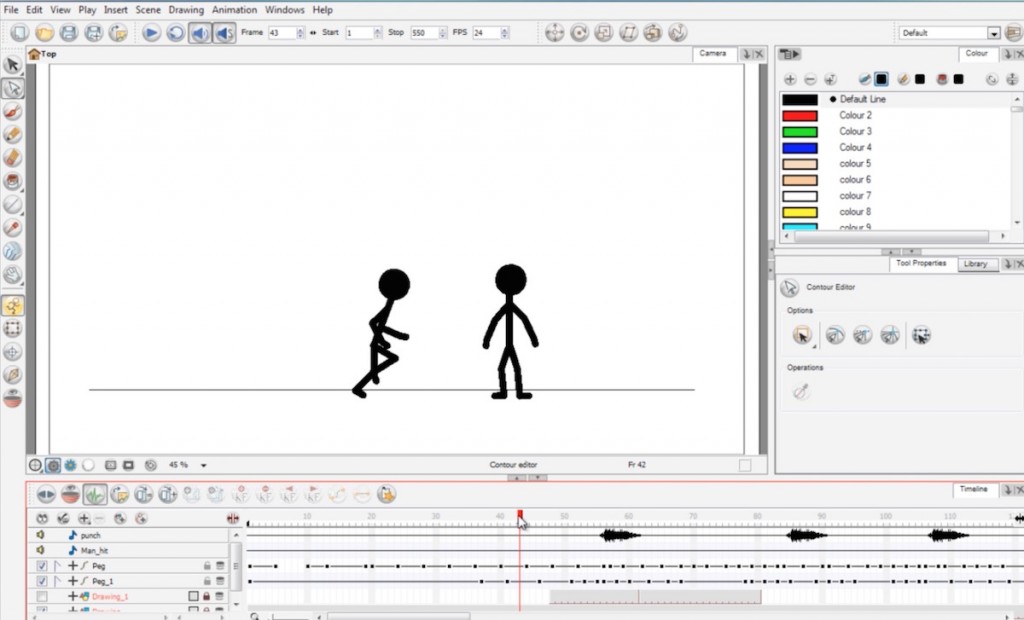Lock the Peg_1 layer
Viewport: 1024px width, 620px height.
click(208, 580)
